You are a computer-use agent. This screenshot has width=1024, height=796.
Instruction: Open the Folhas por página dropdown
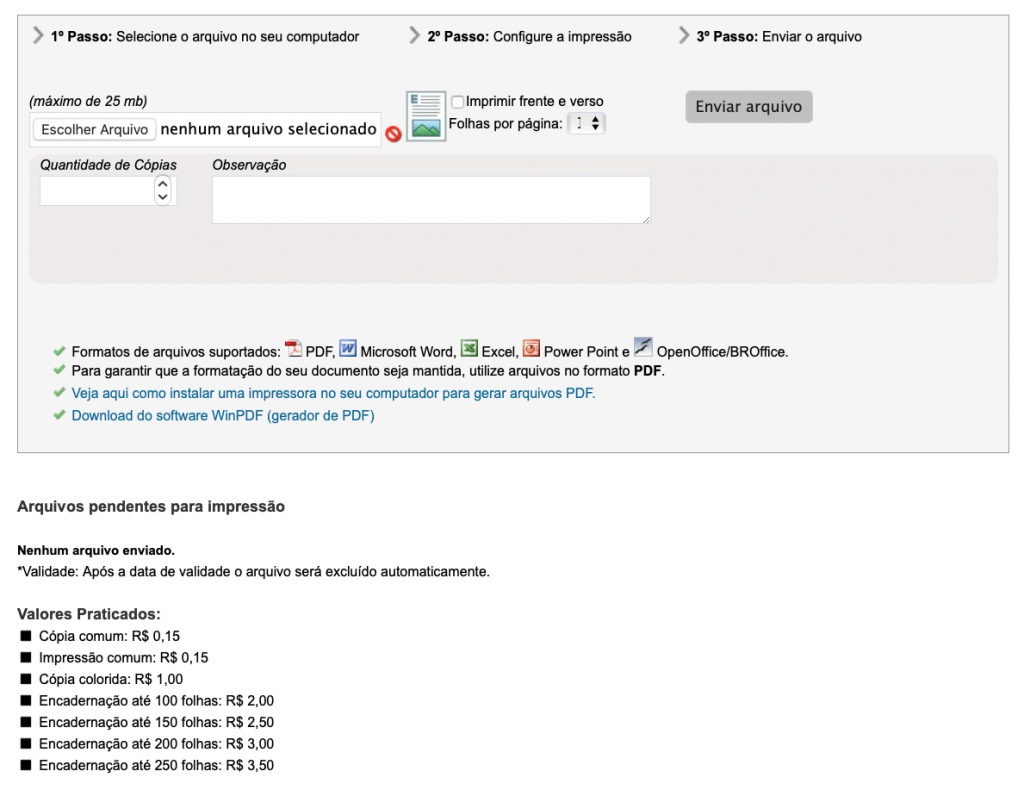pos(586,124)
